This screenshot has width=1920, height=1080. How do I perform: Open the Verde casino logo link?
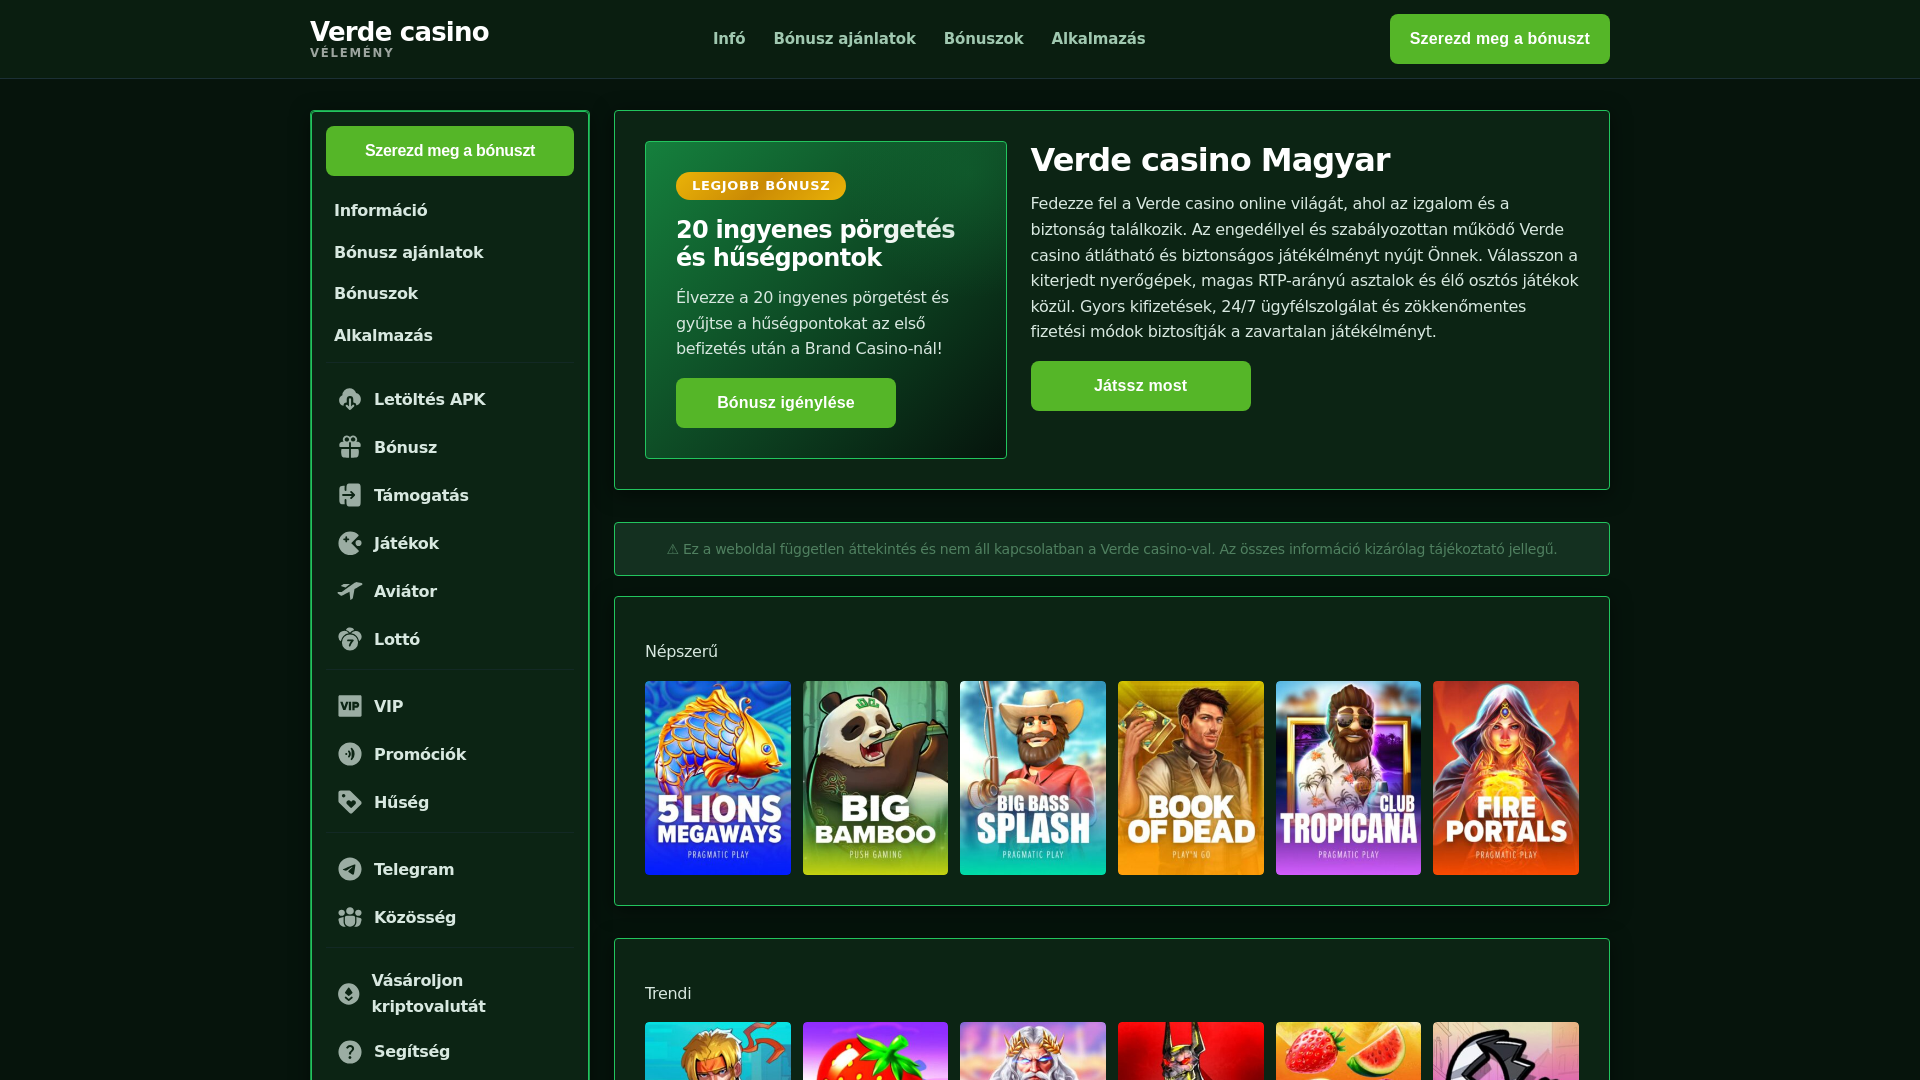pyautogui.click(x=399, y=39)
